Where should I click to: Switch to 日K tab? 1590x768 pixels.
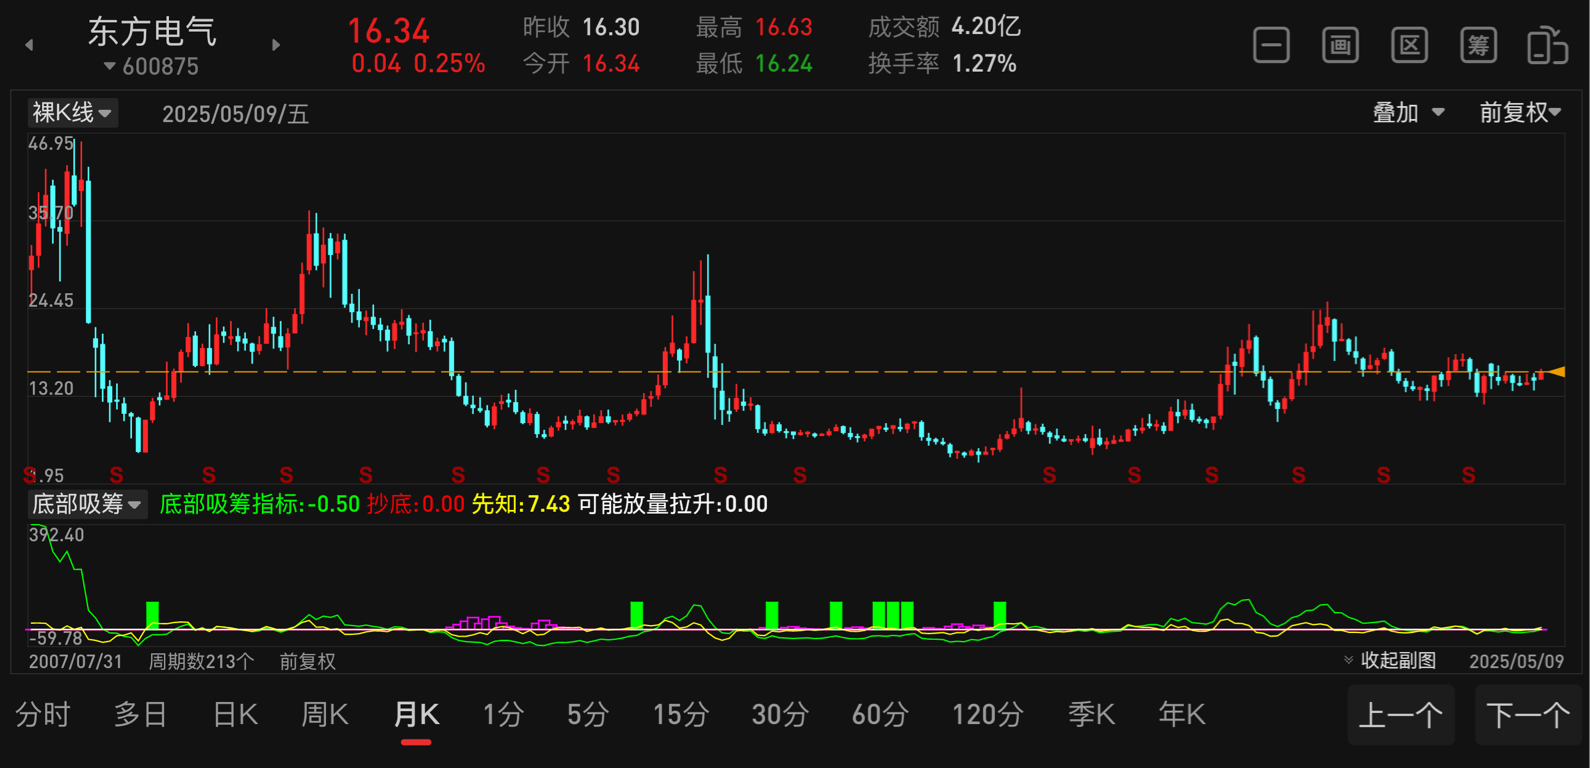coord(235,715)
